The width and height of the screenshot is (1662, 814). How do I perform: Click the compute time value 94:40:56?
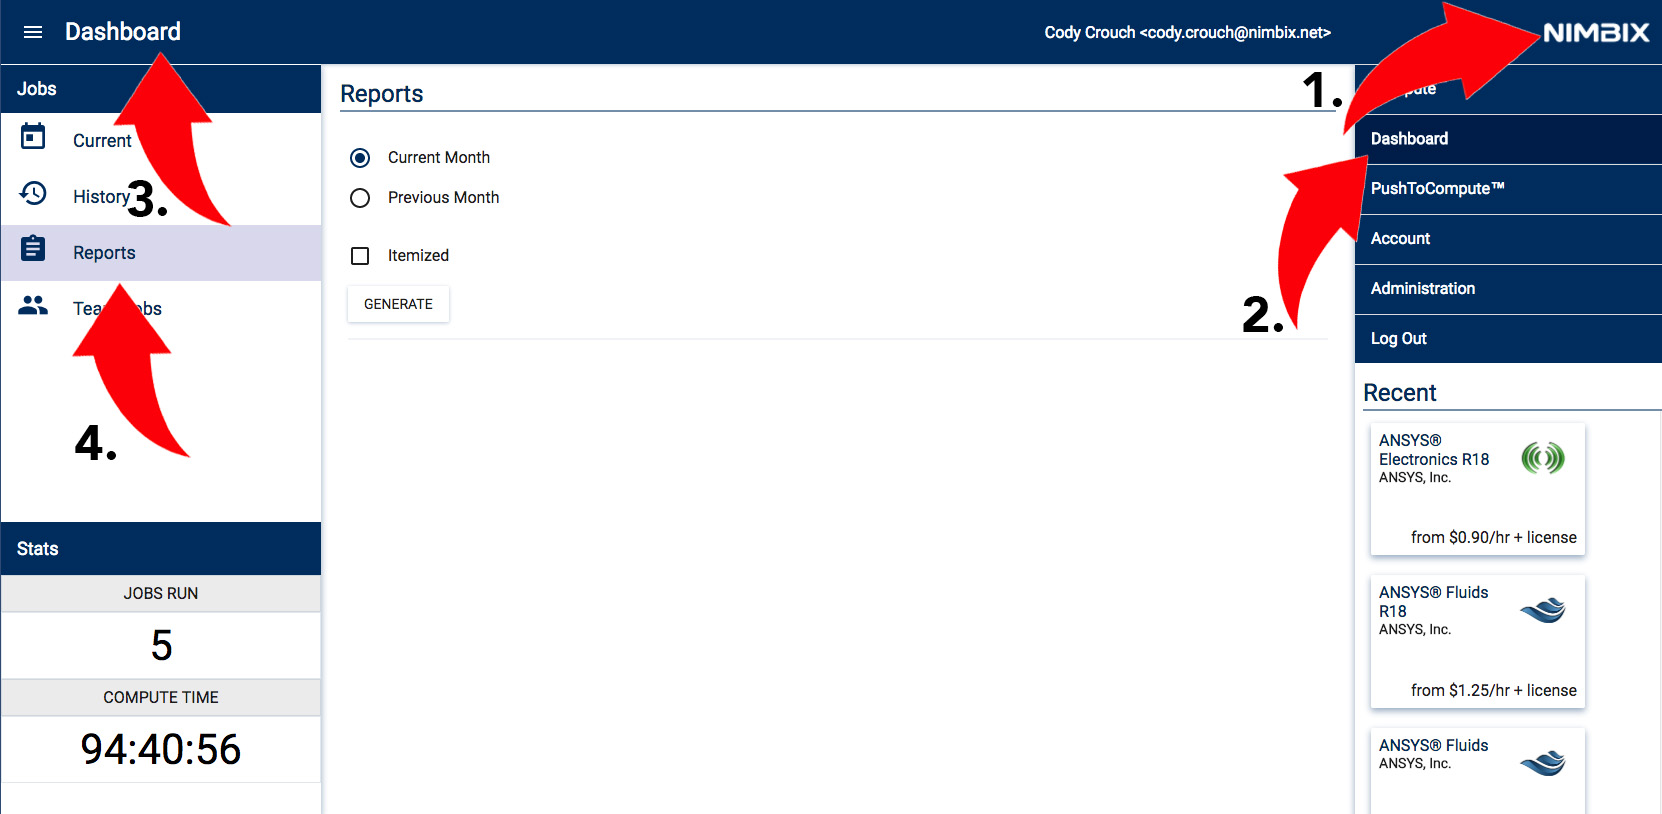click(x=161, y=749)
